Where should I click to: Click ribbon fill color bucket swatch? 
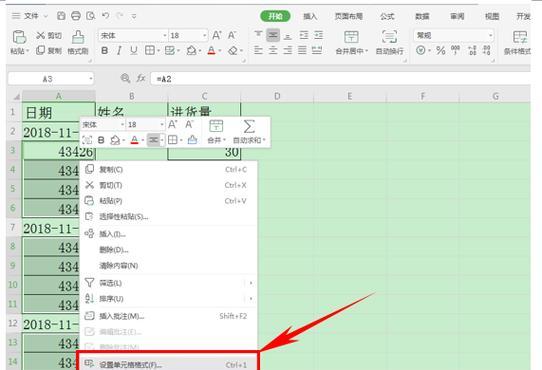point(191,51)
